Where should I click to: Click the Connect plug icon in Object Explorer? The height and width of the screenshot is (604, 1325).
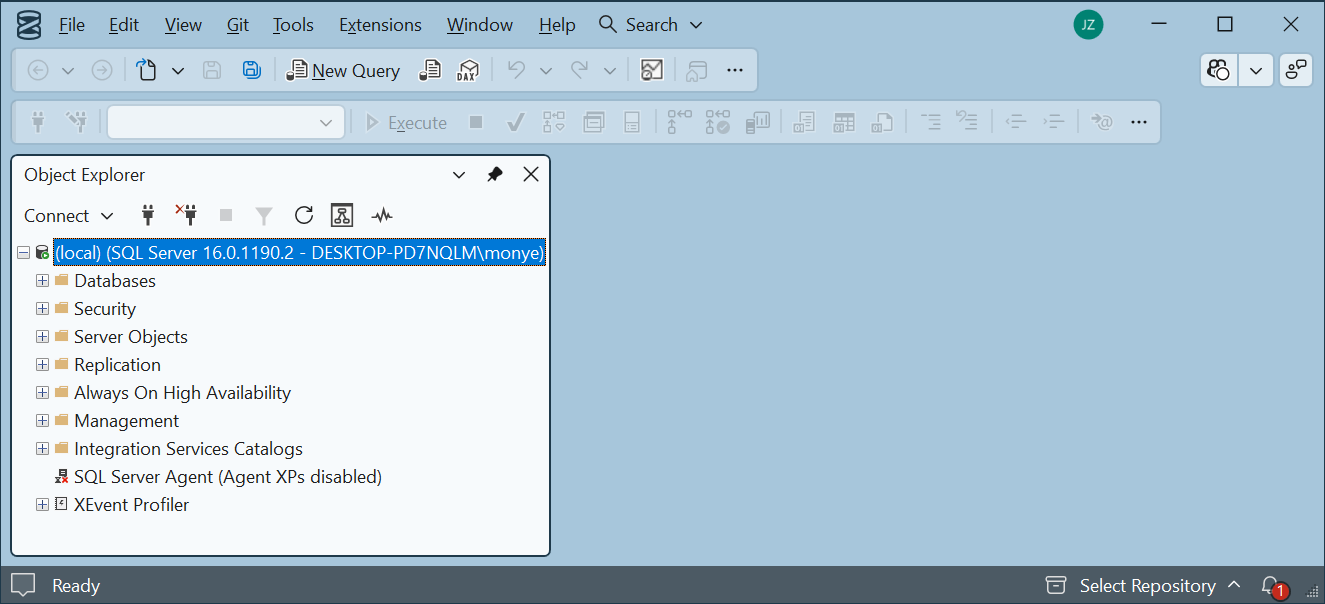(149, 215)
